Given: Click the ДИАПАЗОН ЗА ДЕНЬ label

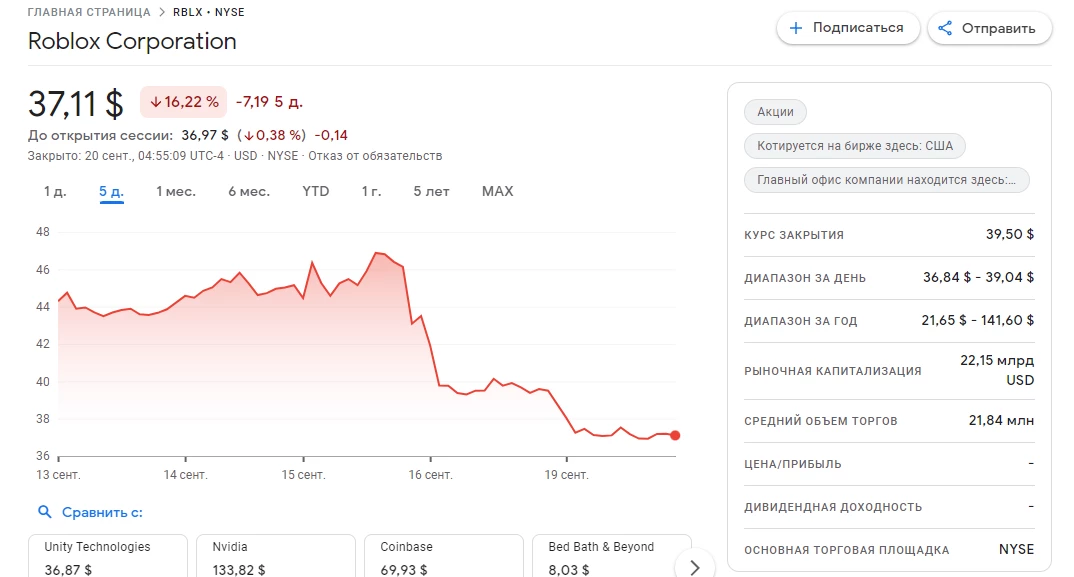Looking at the screenshot, I should pos(805,278).
